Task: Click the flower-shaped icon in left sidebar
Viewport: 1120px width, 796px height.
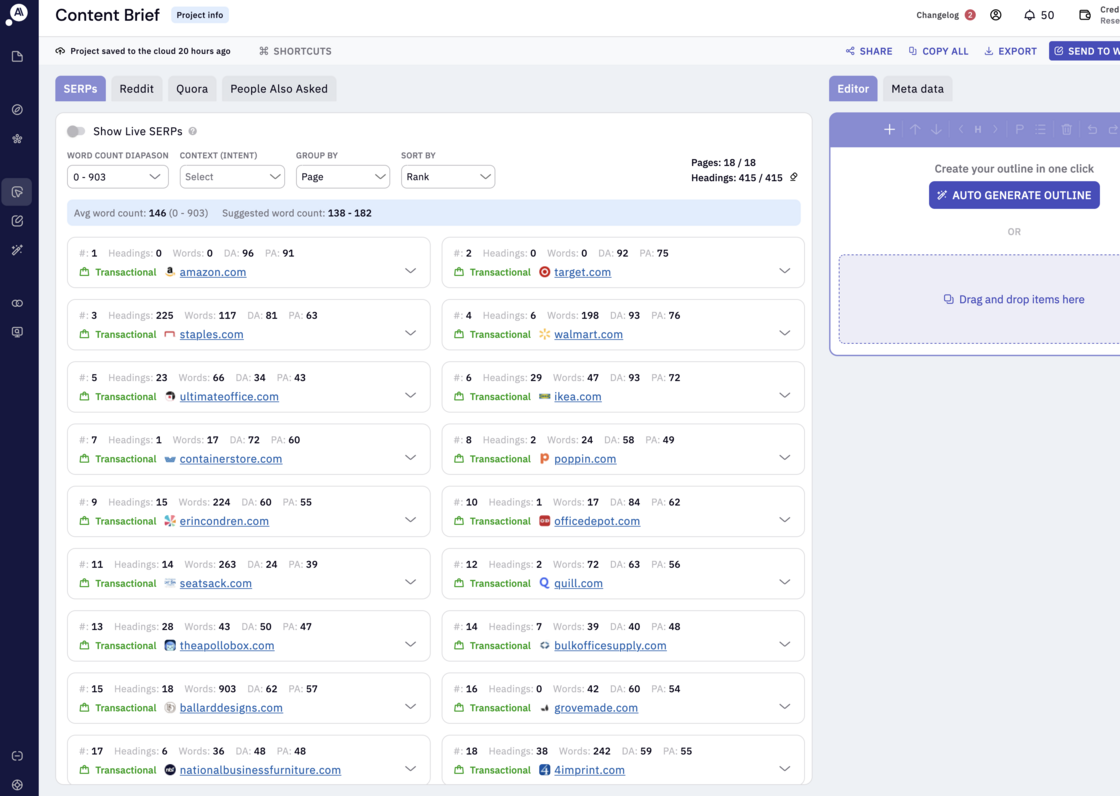Action: [17, 139]
